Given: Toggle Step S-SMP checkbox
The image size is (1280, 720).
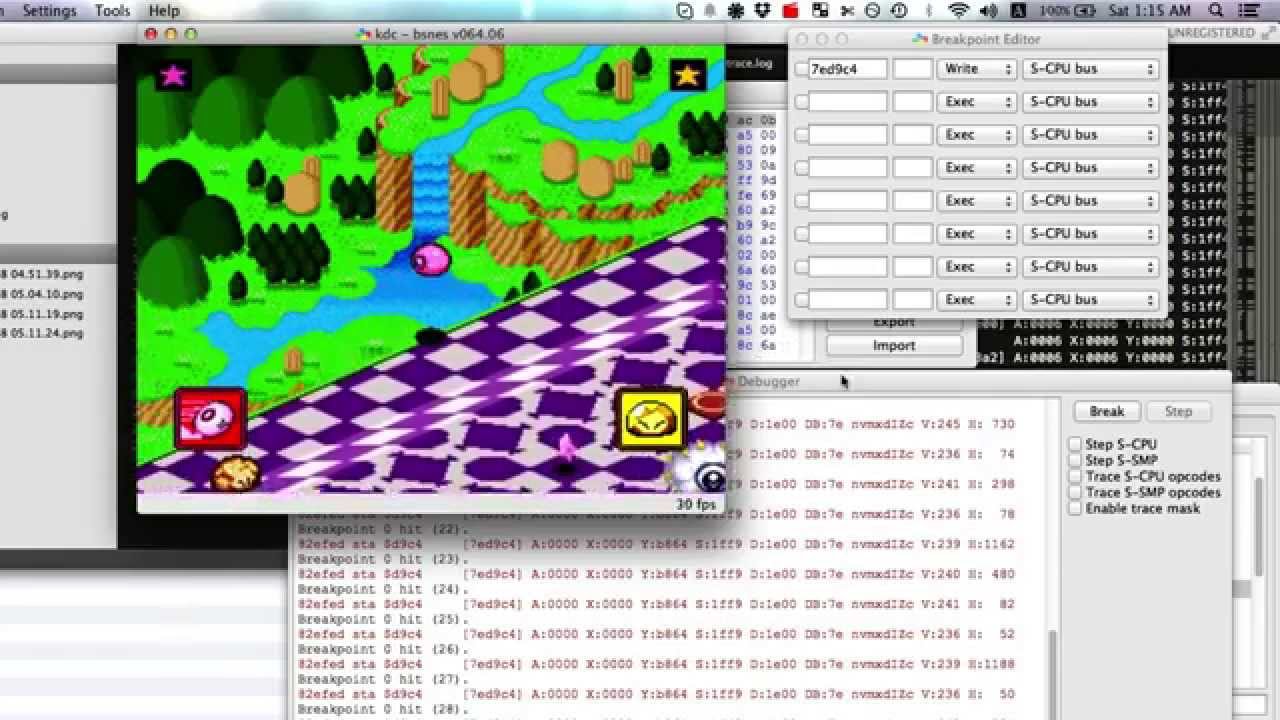Looking at the screenshot, I should click(x=1075, y=460).
